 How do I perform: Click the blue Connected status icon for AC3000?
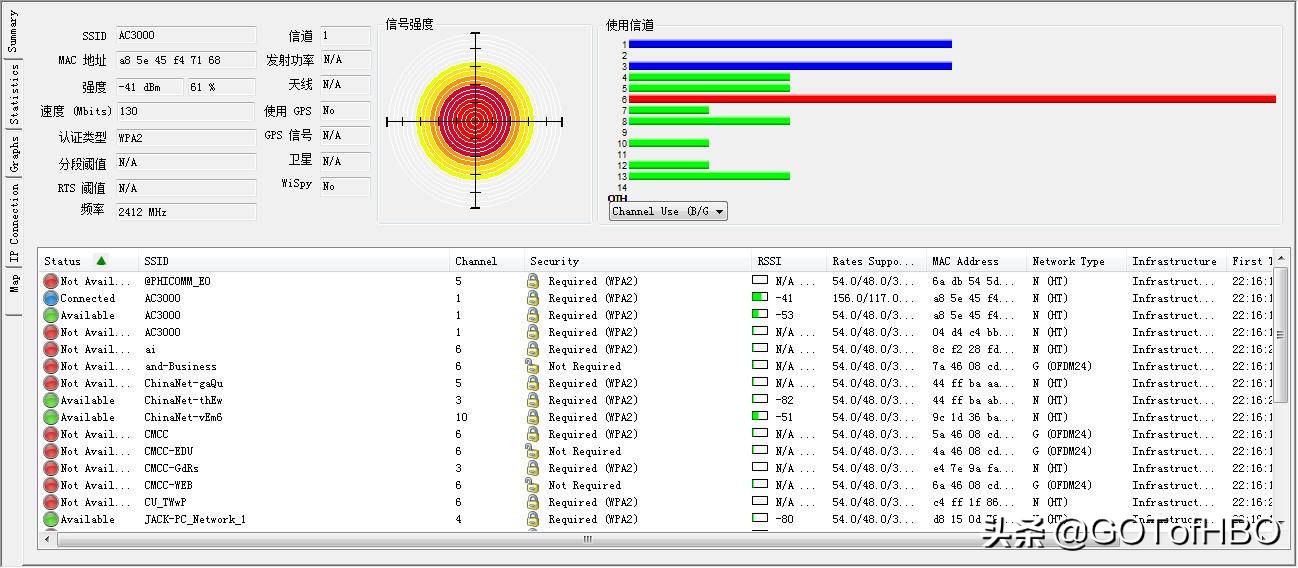tap(51, 298)
